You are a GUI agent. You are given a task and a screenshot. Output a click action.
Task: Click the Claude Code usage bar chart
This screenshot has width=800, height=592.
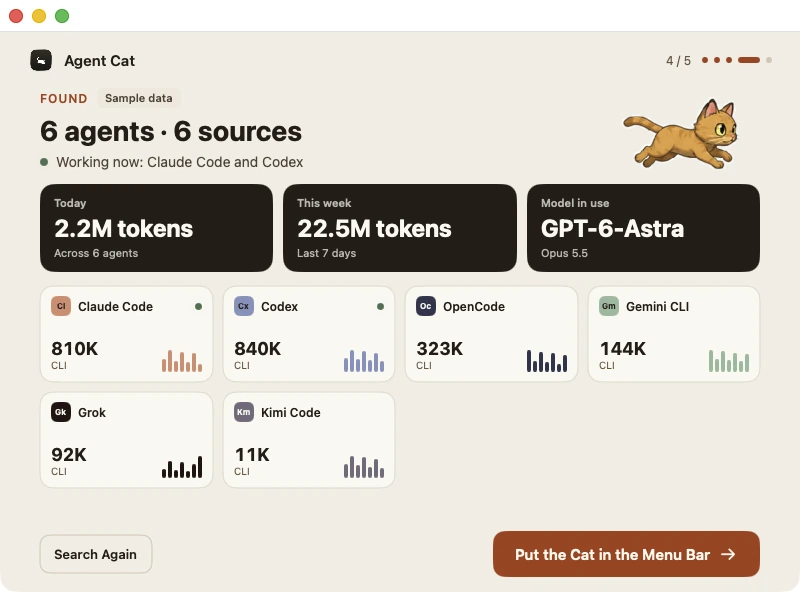pyautogui.click(x=182, y=361)
